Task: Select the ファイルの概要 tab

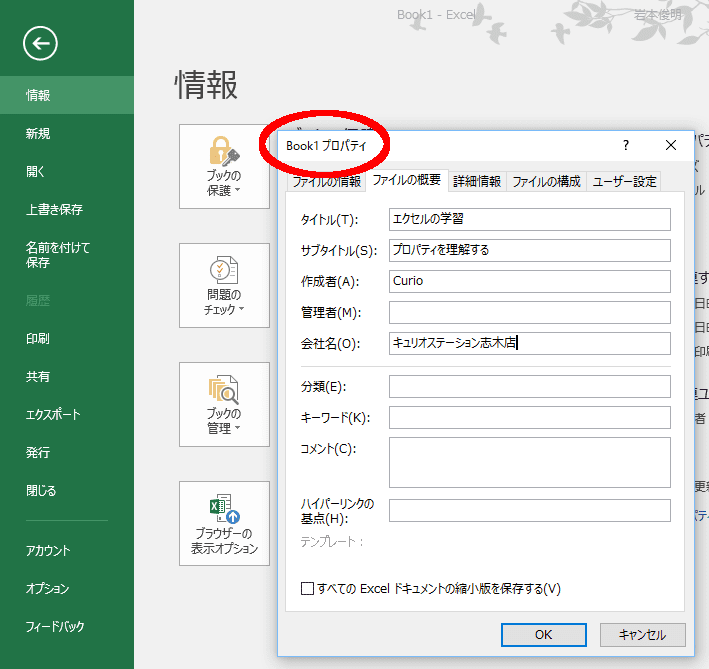Action: coord(406,180)
